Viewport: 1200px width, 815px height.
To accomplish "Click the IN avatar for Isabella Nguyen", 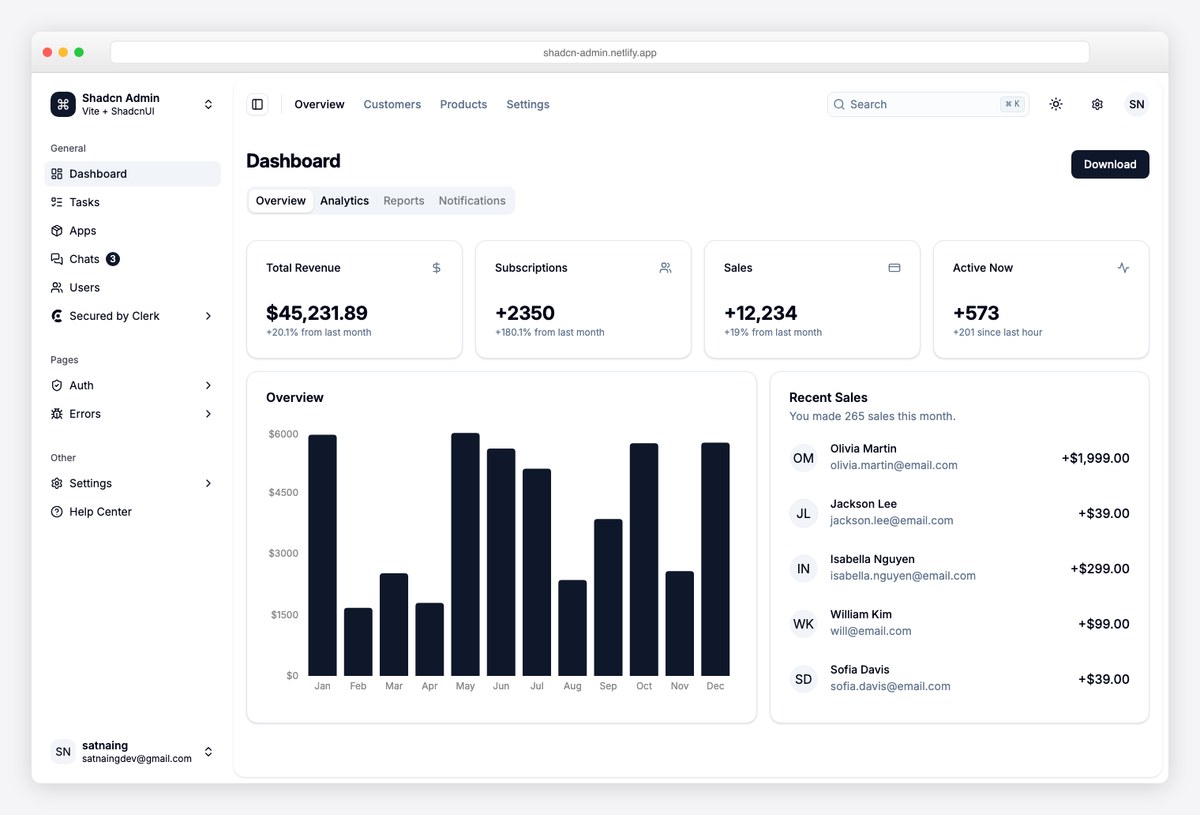I will (804, 569).
